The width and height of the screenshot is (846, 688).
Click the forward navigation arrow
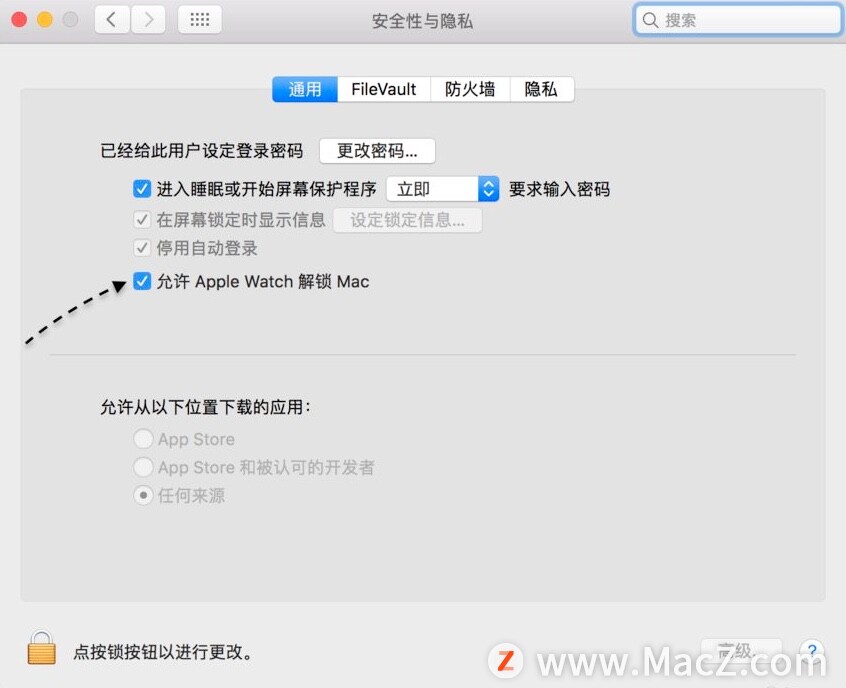coord(148,20)
